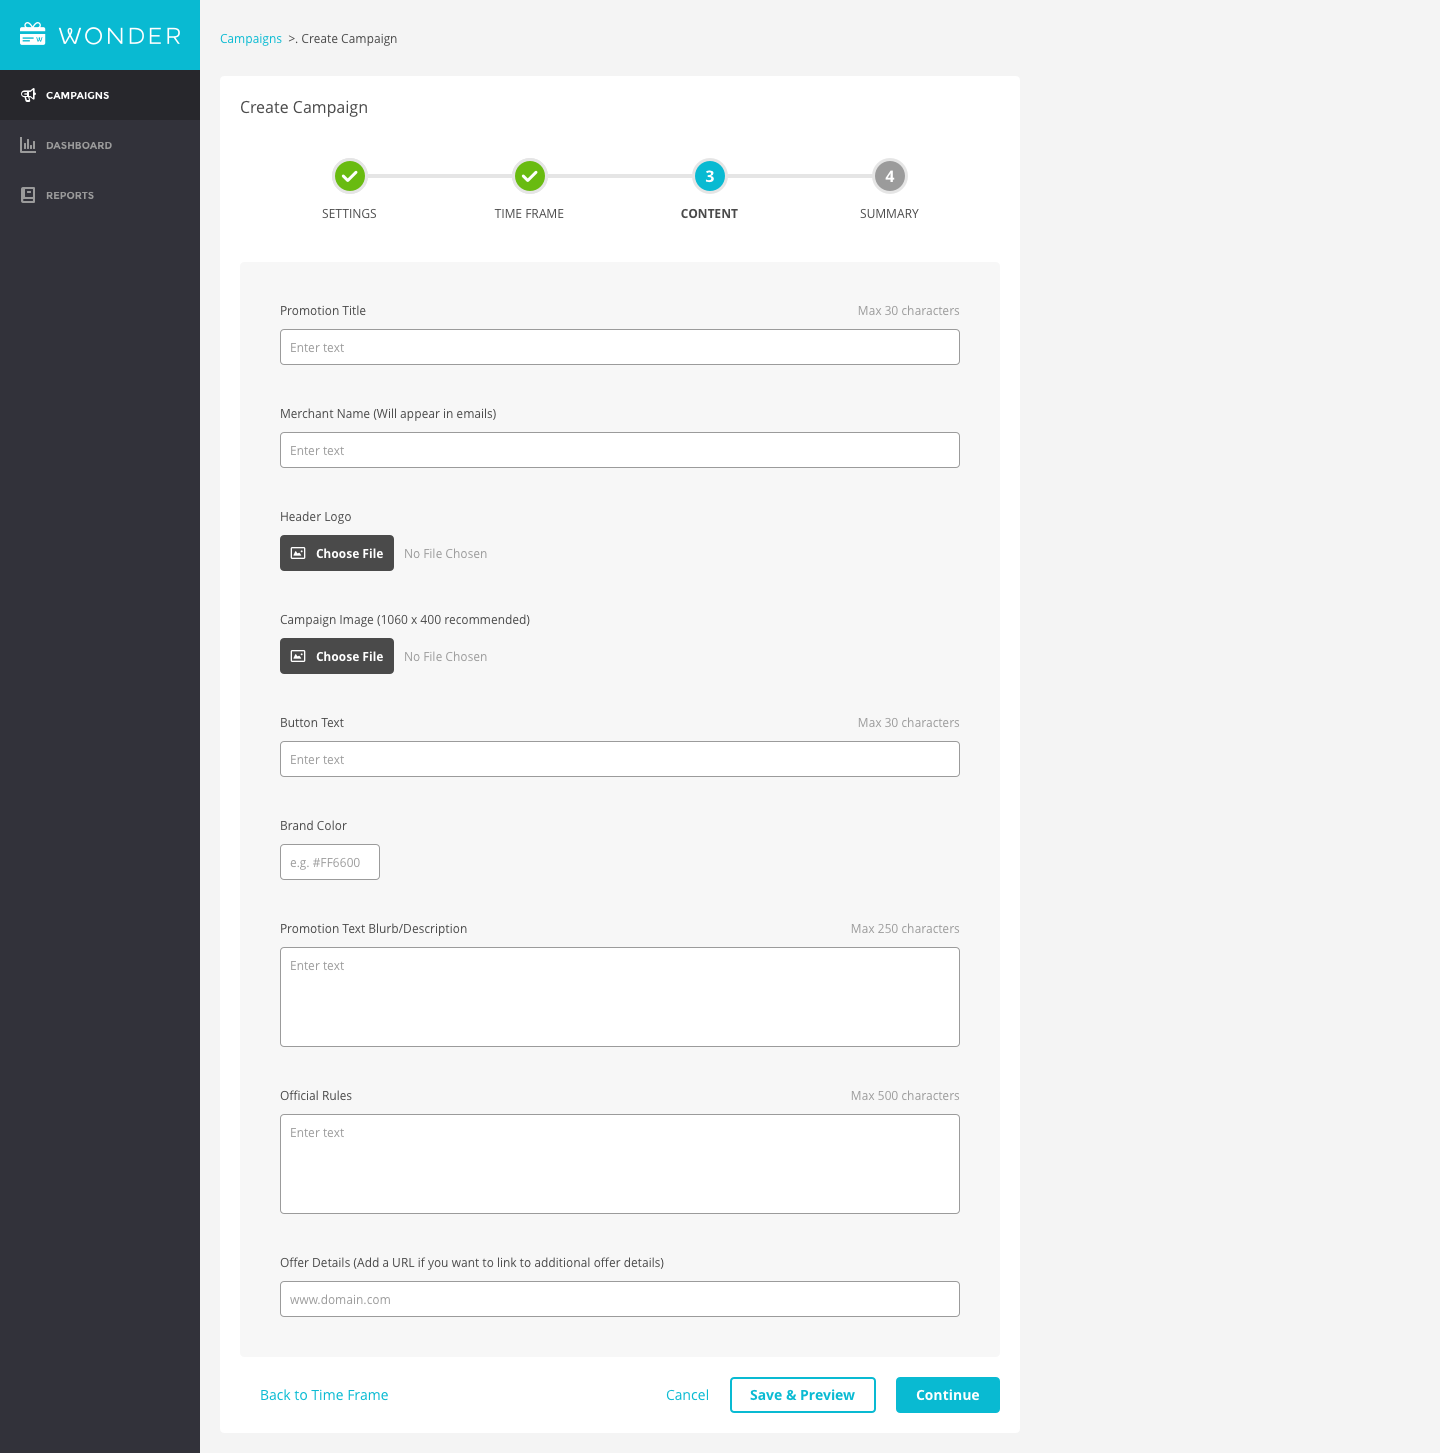Click the green checkmark on the Settings step
Screen dimensions: 1440x1453
349,176
